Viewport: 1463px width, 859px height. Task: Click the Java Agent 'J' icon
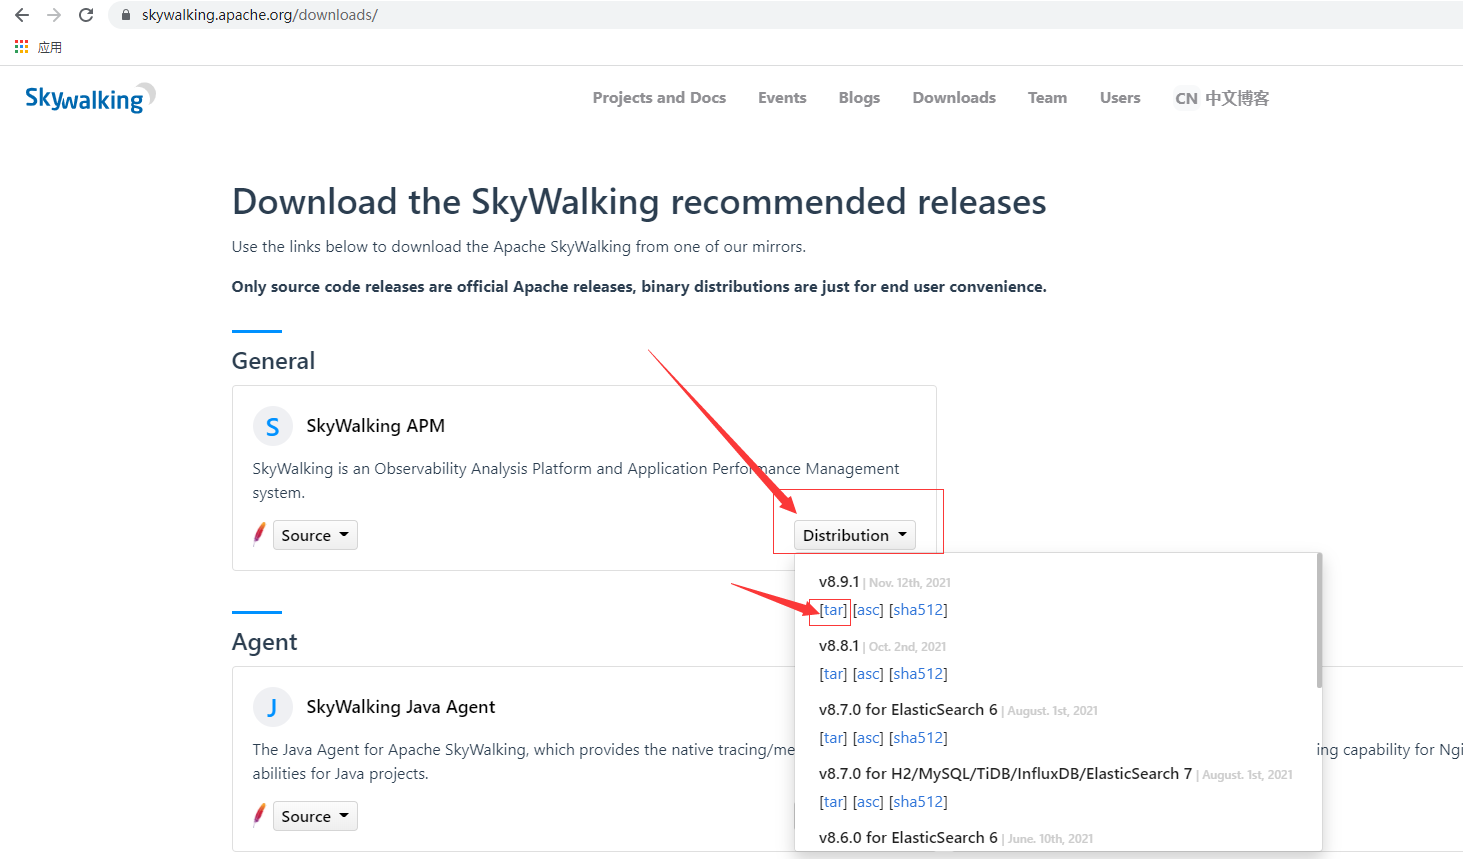(x=272, y=708)
